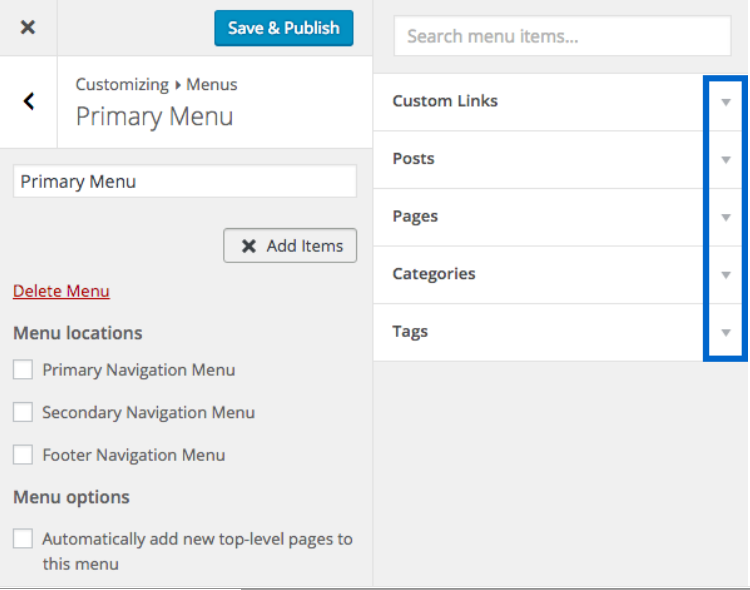Open the Pages section dropdown arrow
Screen dimensions: 750x590
(x=726, y=217)
